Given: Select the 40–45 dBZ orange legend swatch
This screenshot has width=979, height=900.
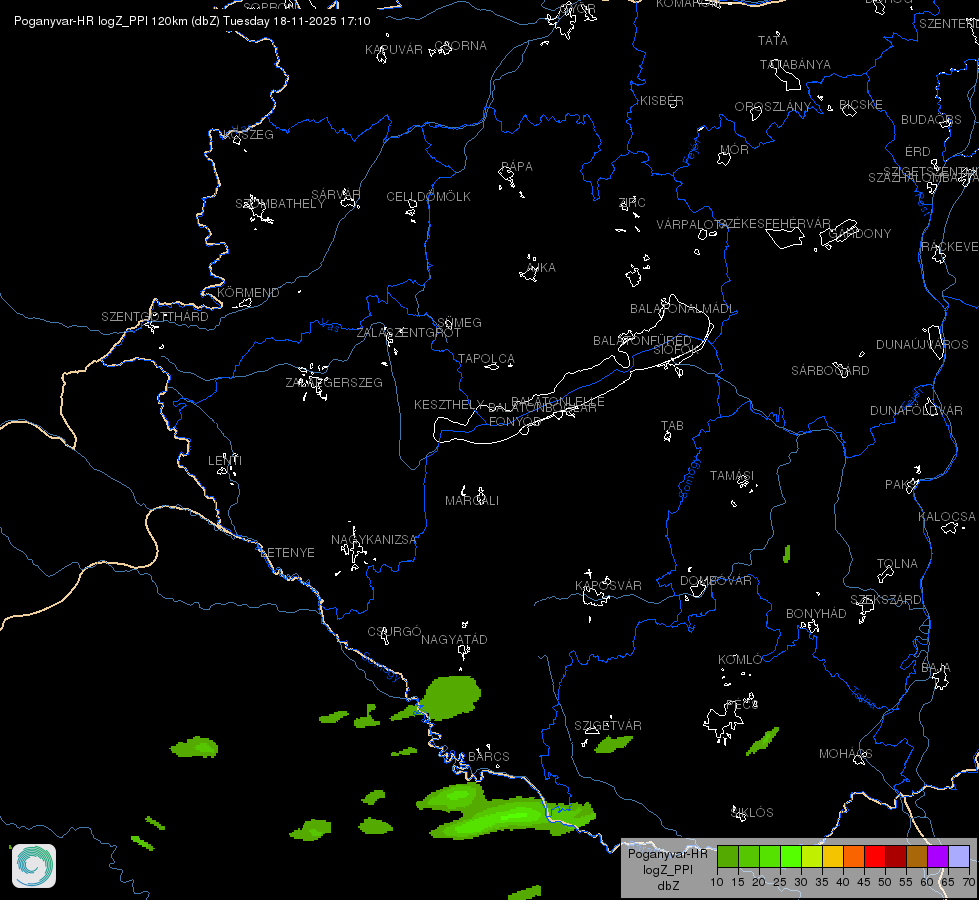Looking at the screenshot, I should click(x=854, y=856).
